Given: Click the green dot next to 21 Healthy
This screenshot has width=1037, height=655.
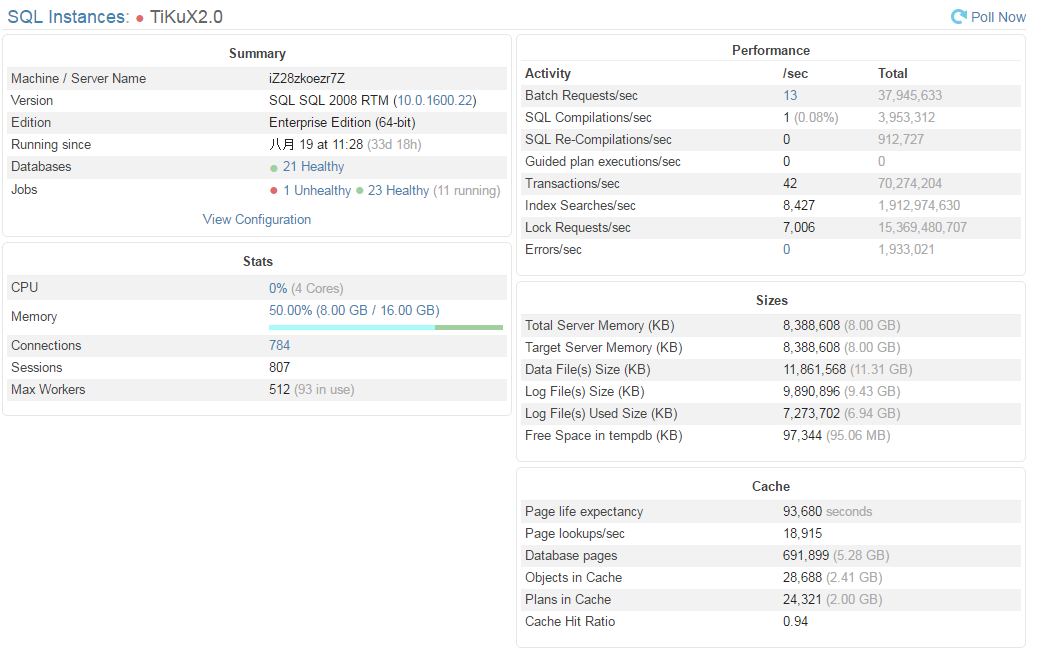Looking at the screenshot, I should pyautogui.click(x=274, y=168).
